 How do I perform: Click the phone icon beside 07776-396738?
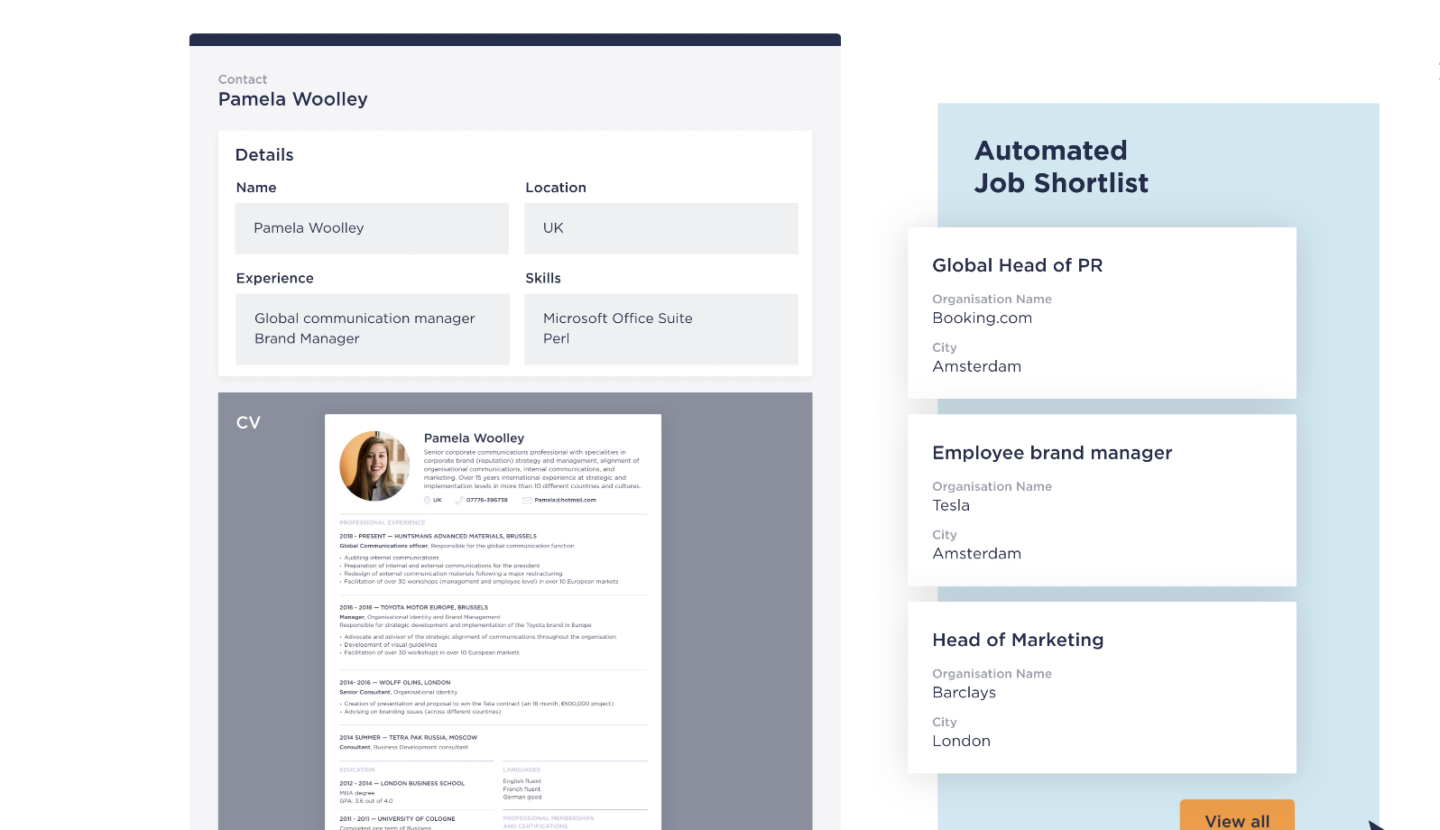point(459,500)
